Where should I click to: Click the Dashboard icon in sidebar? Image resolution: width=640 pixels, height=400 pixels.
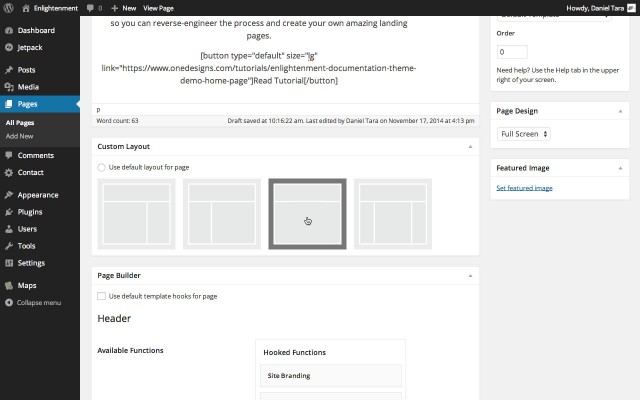pos(9,30)
